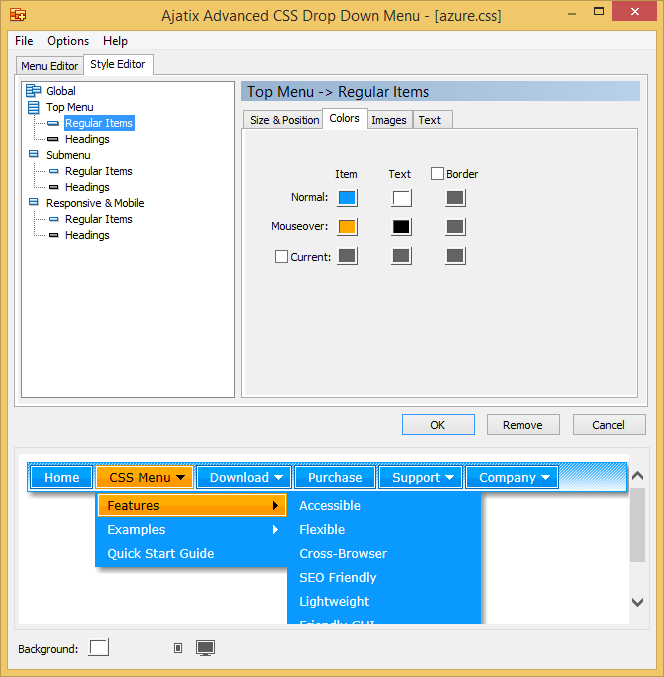Click Accessible in the preview submenu
This screenshot has height=677, width=664.
330,505
